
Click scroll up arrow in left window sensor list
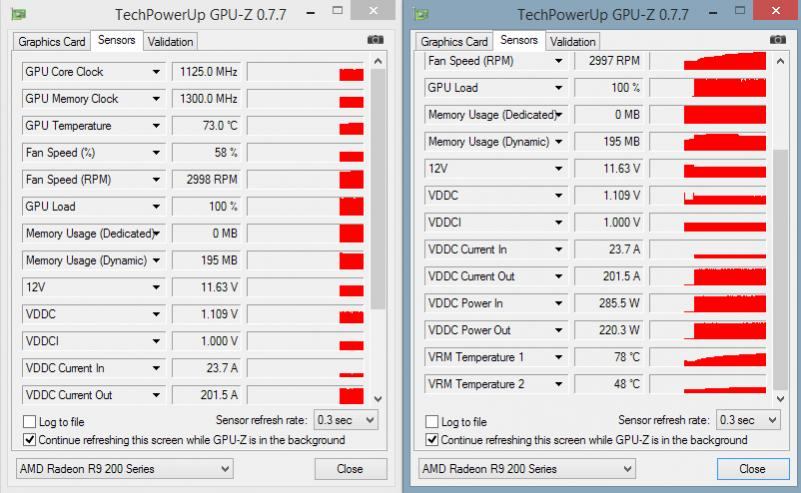pyautogui.click(x=378, y=61)
